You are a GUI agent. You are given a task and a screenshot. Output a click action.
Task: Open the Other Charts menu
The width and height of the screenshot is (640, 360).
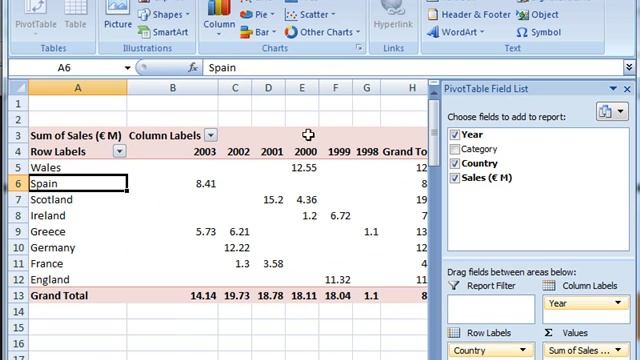(x=322, y=32)
